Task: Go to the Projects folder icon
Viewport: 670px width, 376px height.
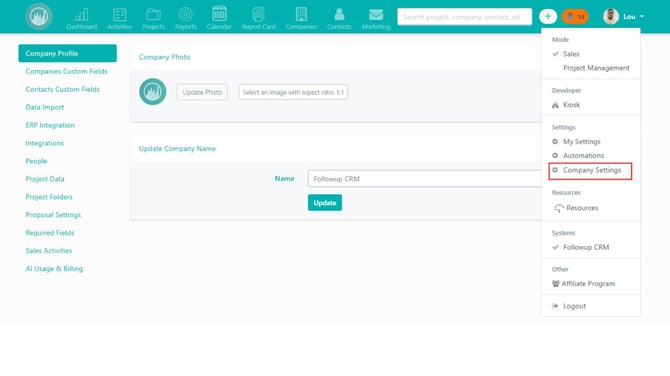Action: pos(153,15)
